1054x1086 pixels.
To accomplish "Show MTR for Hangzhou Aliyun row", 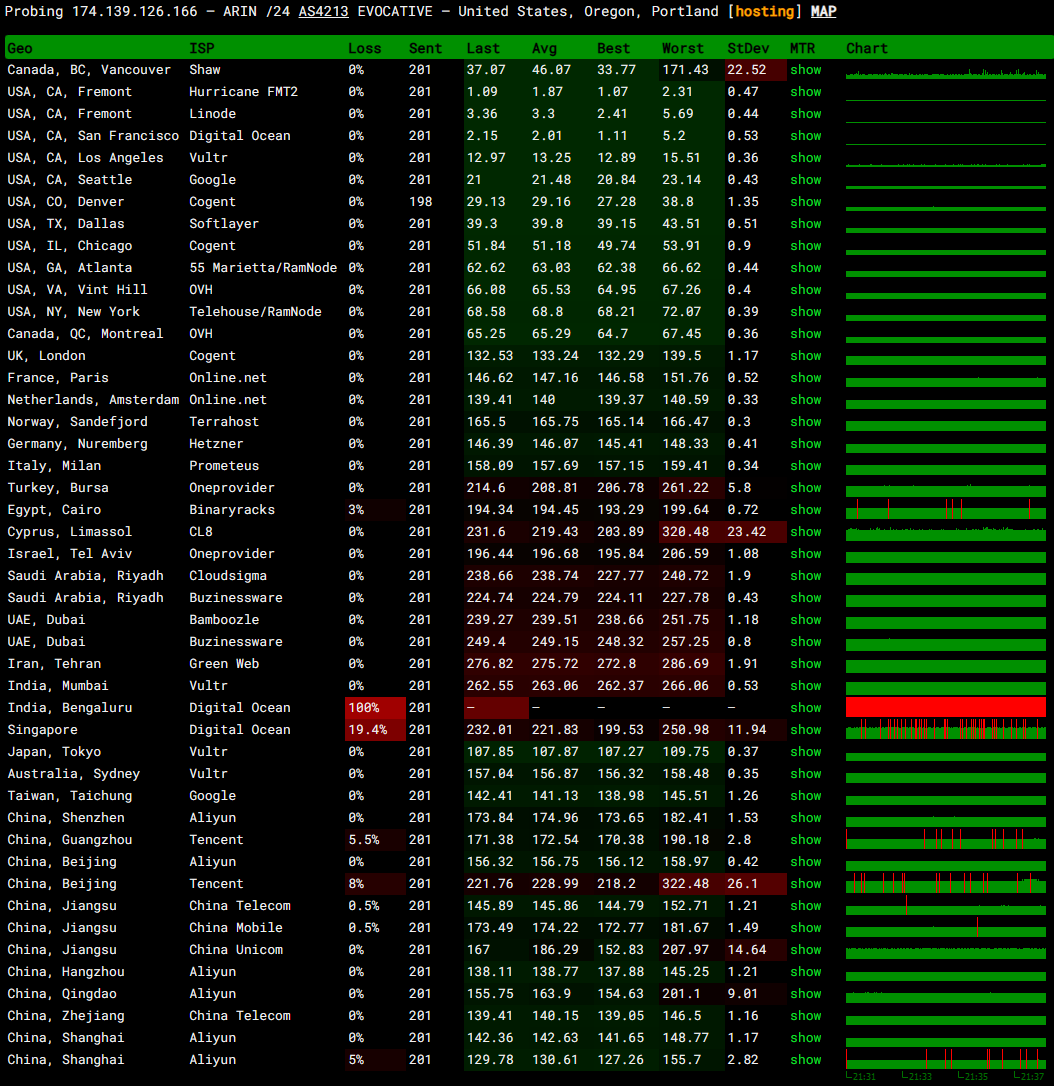I will [x=806, y=972].
